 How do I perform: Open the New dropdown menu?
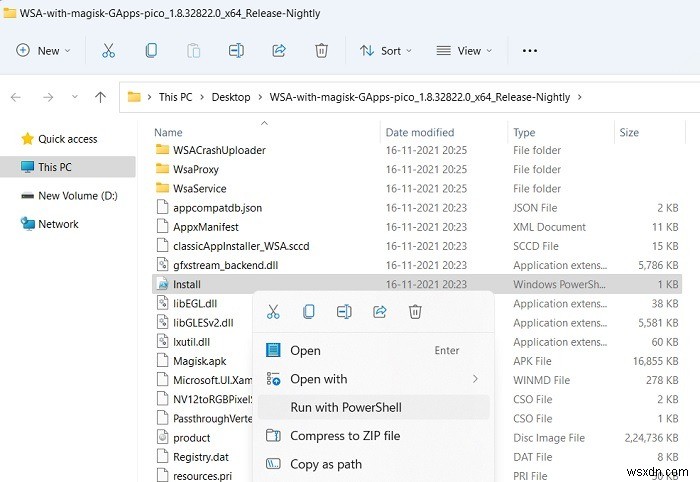[x=43, y=50]
